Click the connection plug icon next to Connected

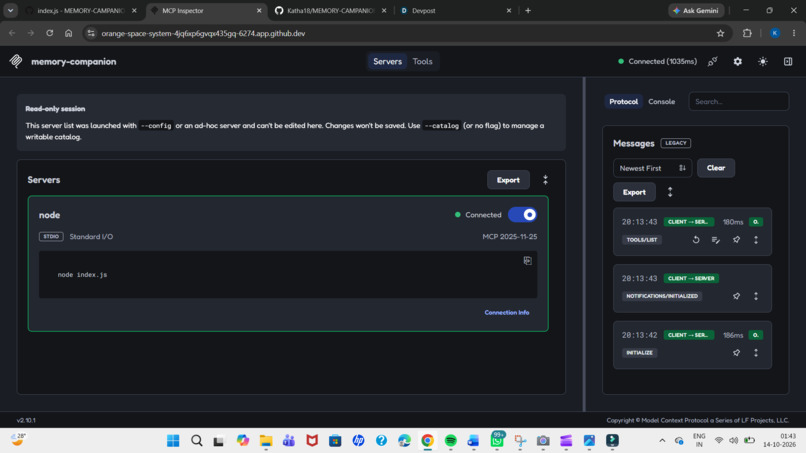pos(712,62)
